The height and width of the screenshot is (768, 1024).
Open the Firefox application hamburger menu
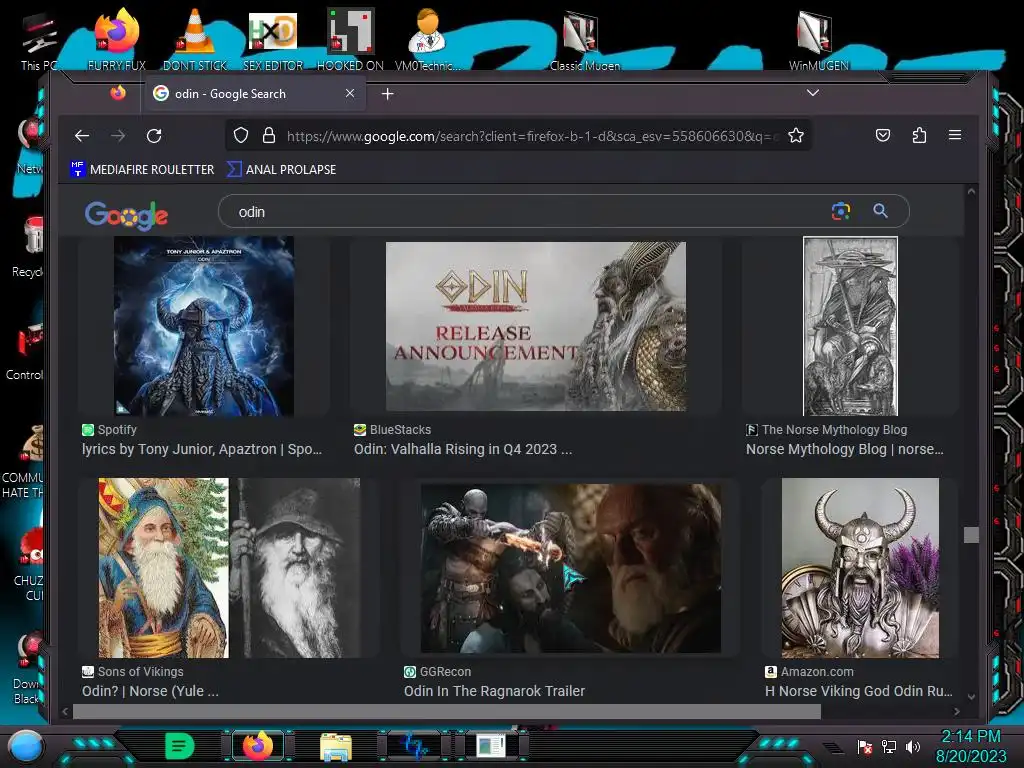(x=955, y=135)
